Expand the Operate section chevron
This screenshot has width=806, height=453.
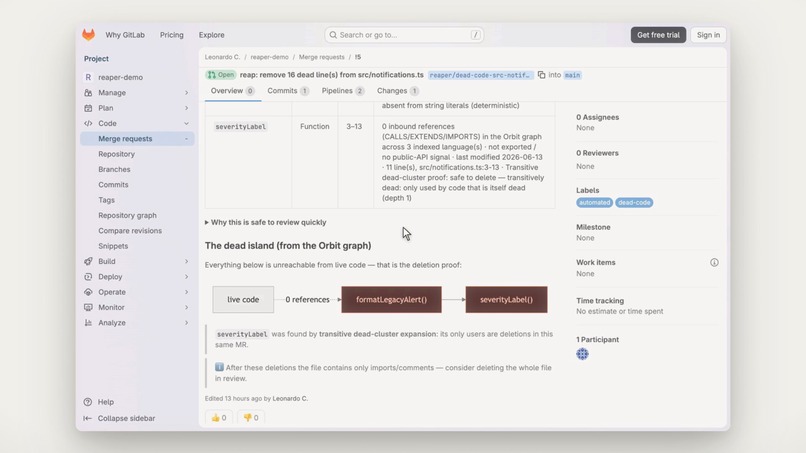186,292
